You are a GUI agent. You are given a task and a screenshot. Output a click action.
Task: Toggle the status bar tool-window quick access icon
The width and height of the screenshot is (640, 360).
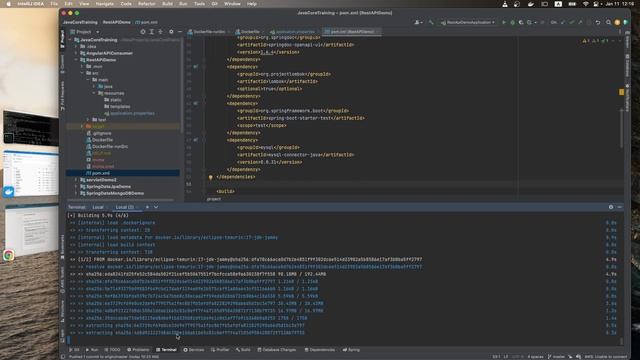[x=63, y=356]
